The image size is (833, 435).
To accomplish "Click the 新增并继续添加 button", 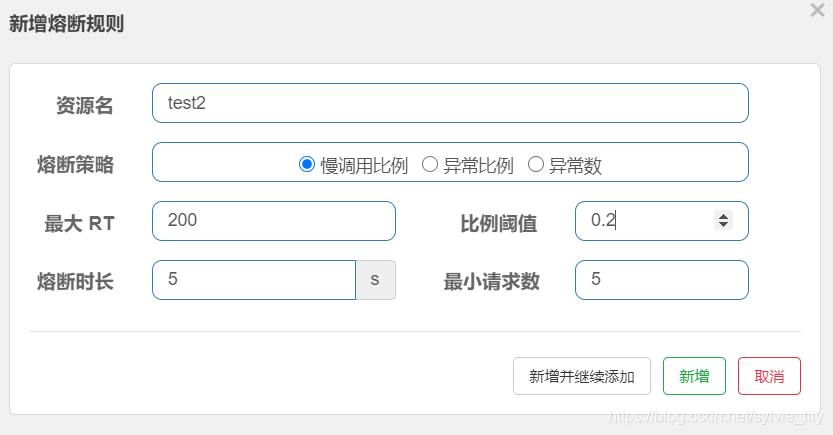I will click(582, 376).
